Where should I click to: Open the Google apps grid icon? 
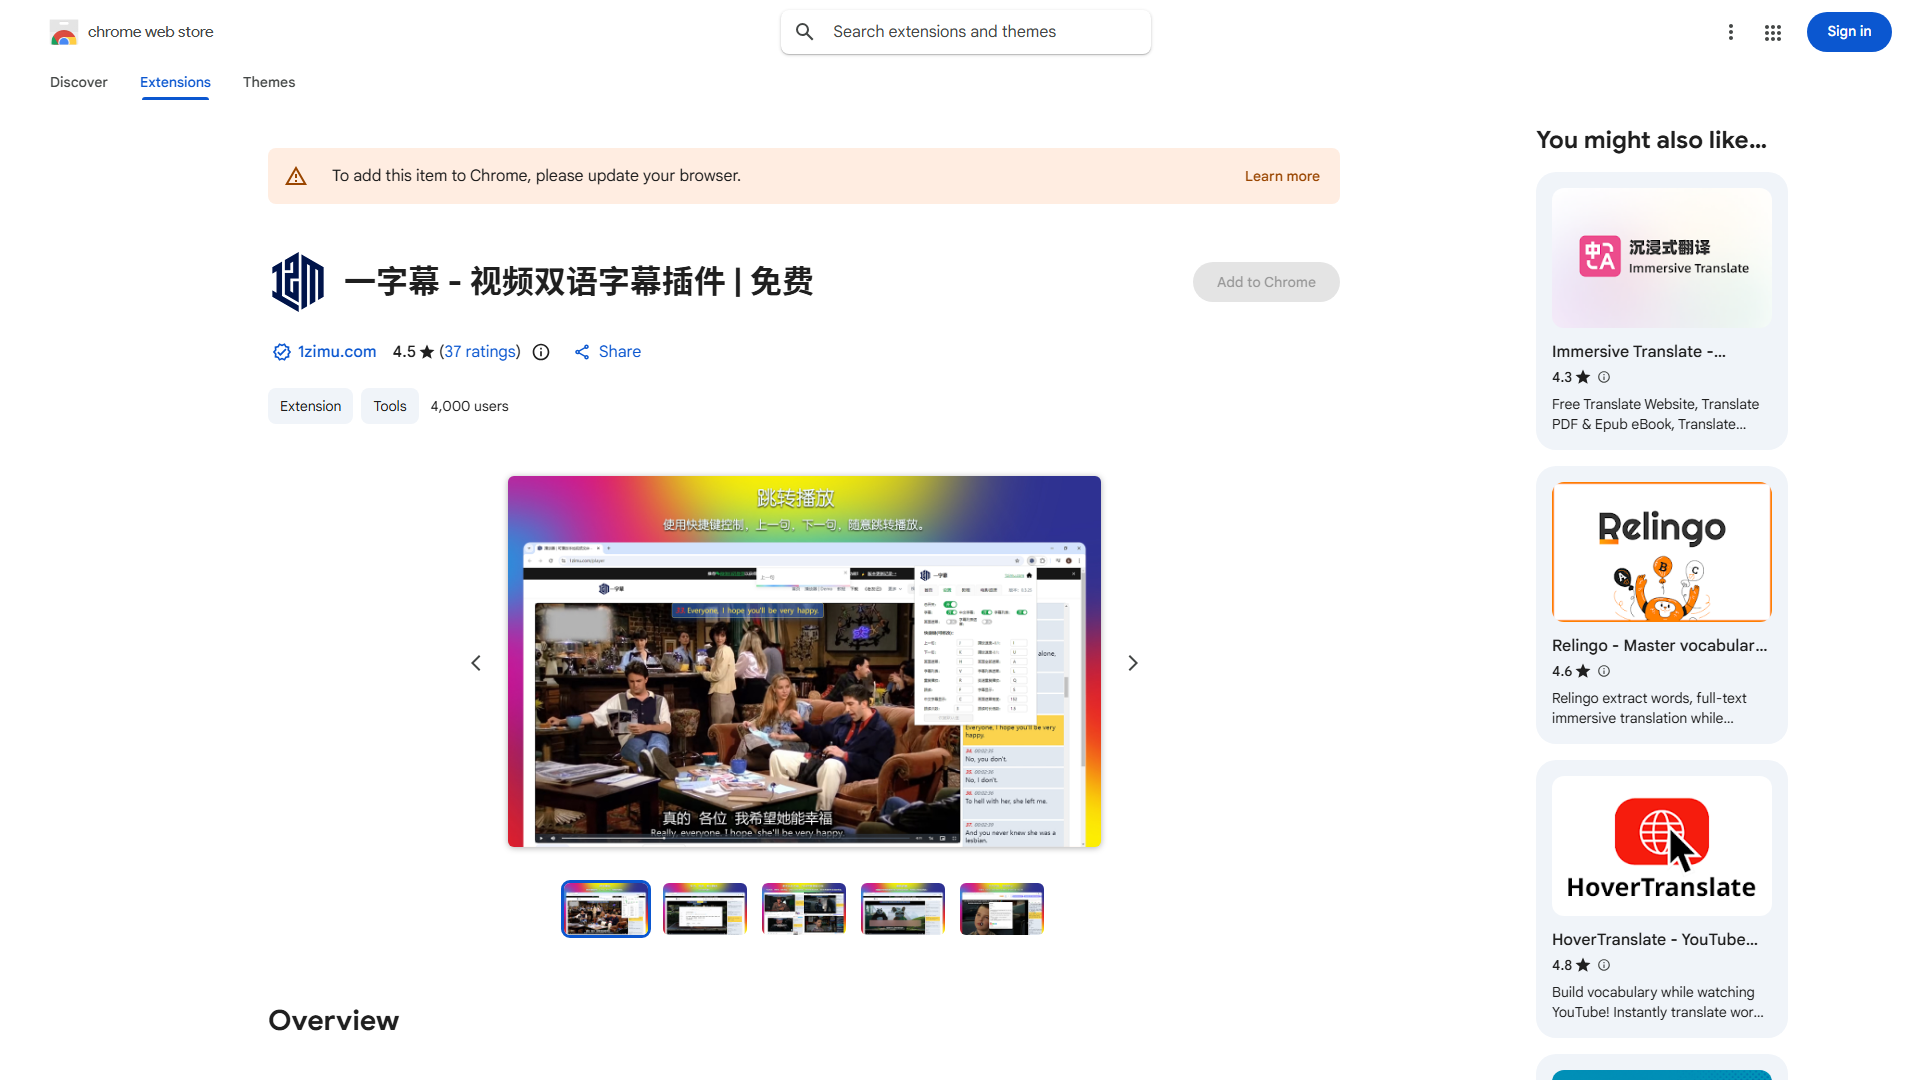(x=1773, y=33)
